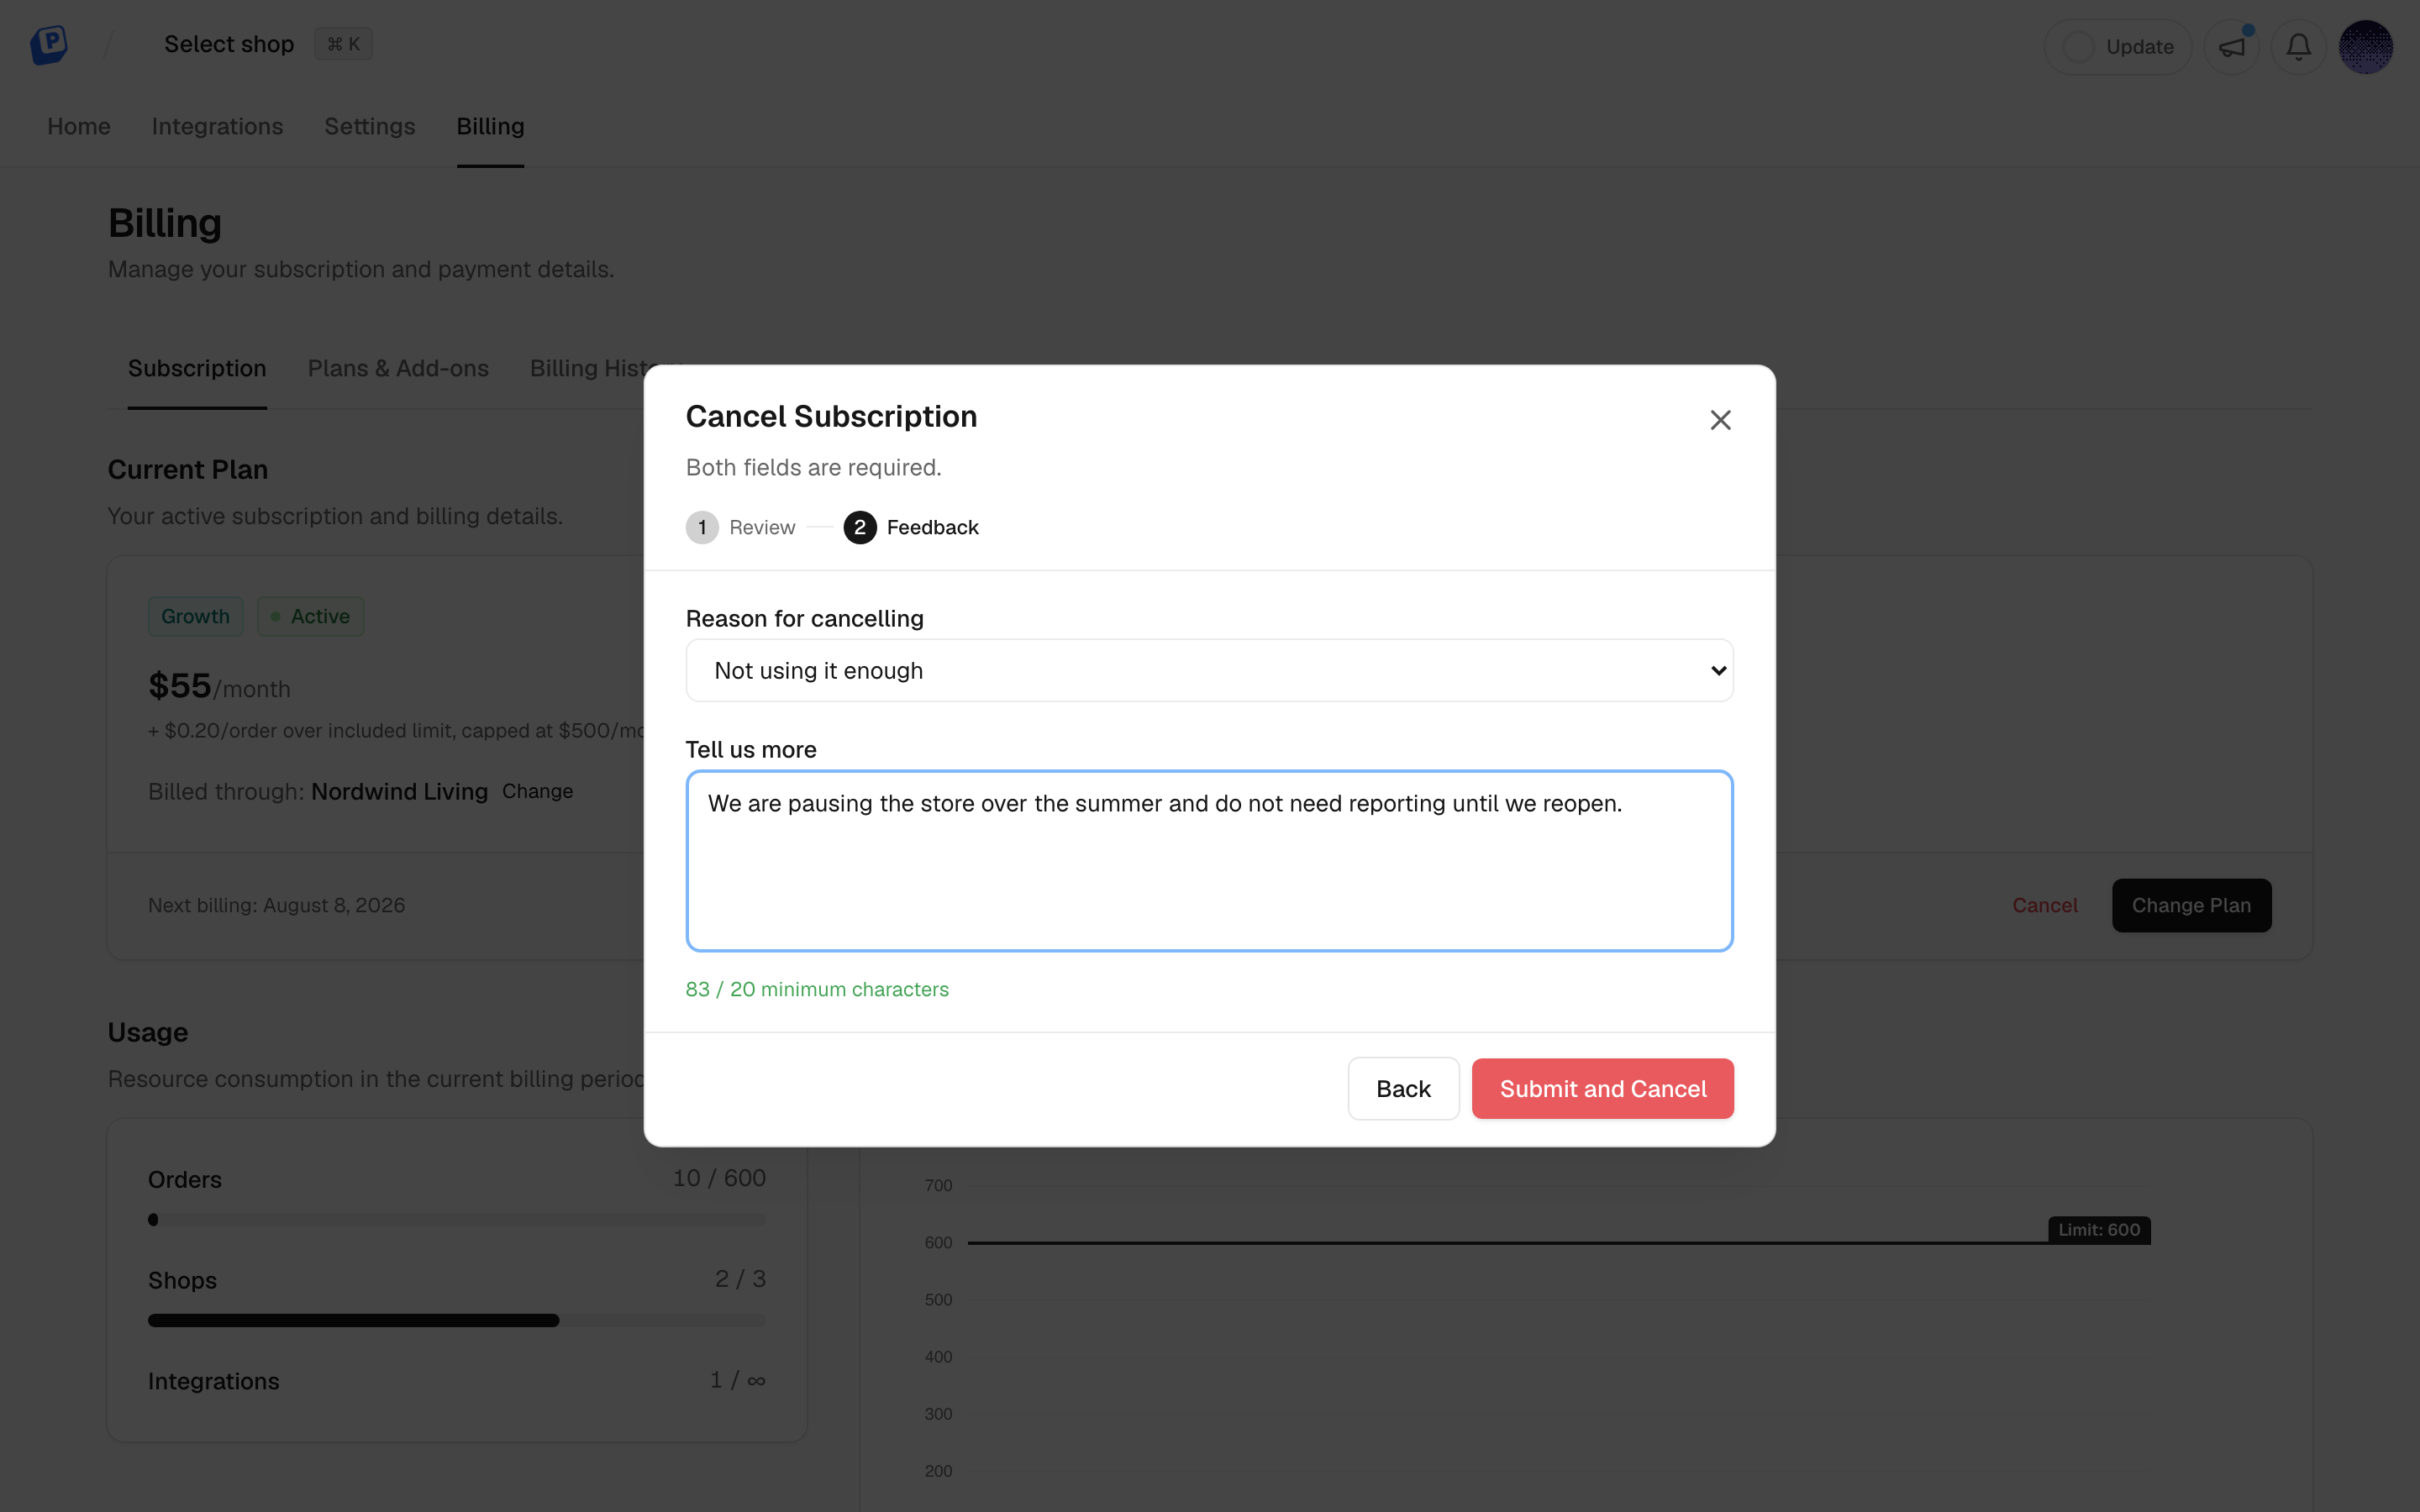Image resolution: width=2420 pixels, height=1512 pixels.
Task: Click the Limit: 600 chart label
Action: (2099, 1230)
